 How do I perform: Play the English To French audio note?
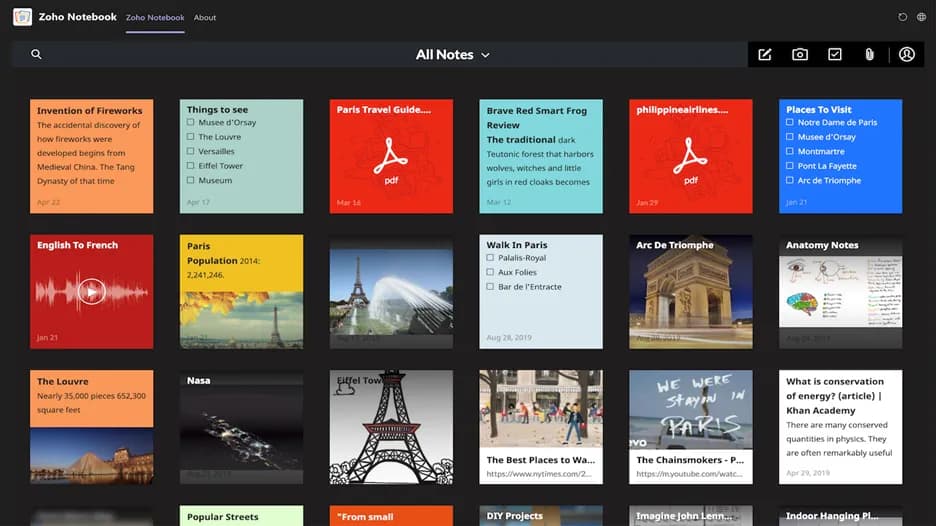91,292
